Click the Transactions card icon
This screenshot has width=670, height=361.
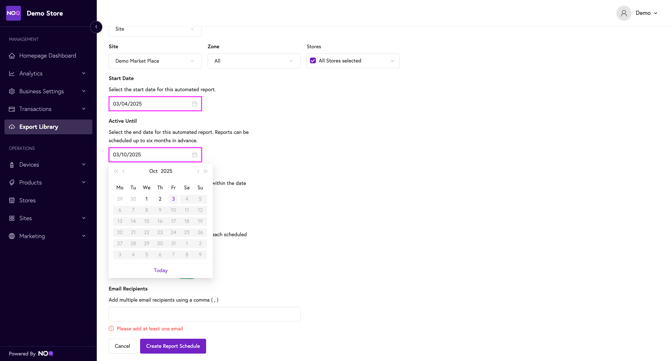tap(12, 109)
